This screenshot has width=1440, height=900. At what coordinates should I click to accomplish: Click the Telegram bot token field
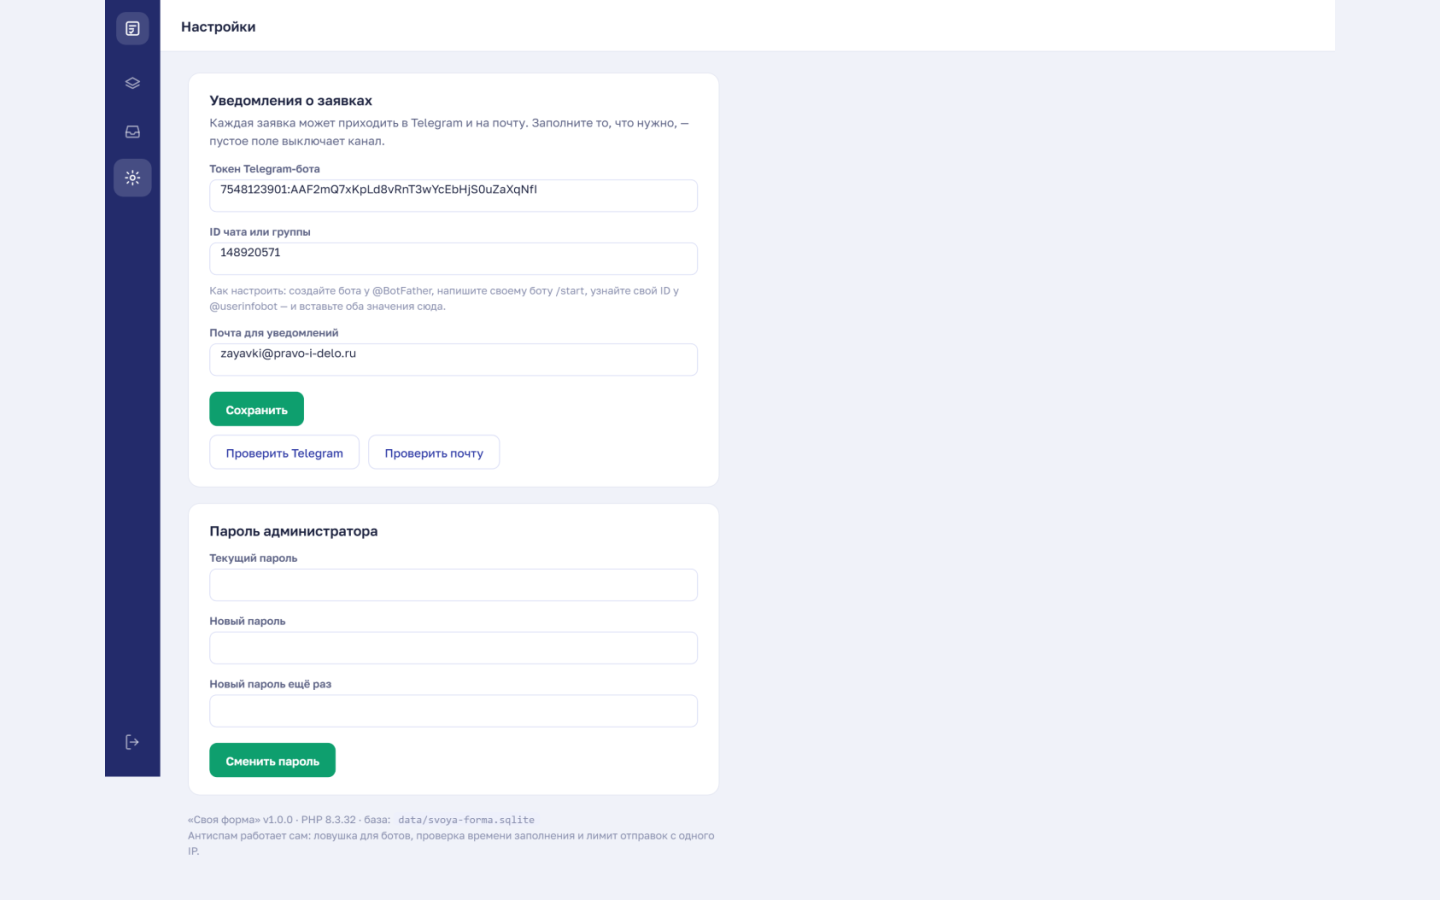point(453,196)
